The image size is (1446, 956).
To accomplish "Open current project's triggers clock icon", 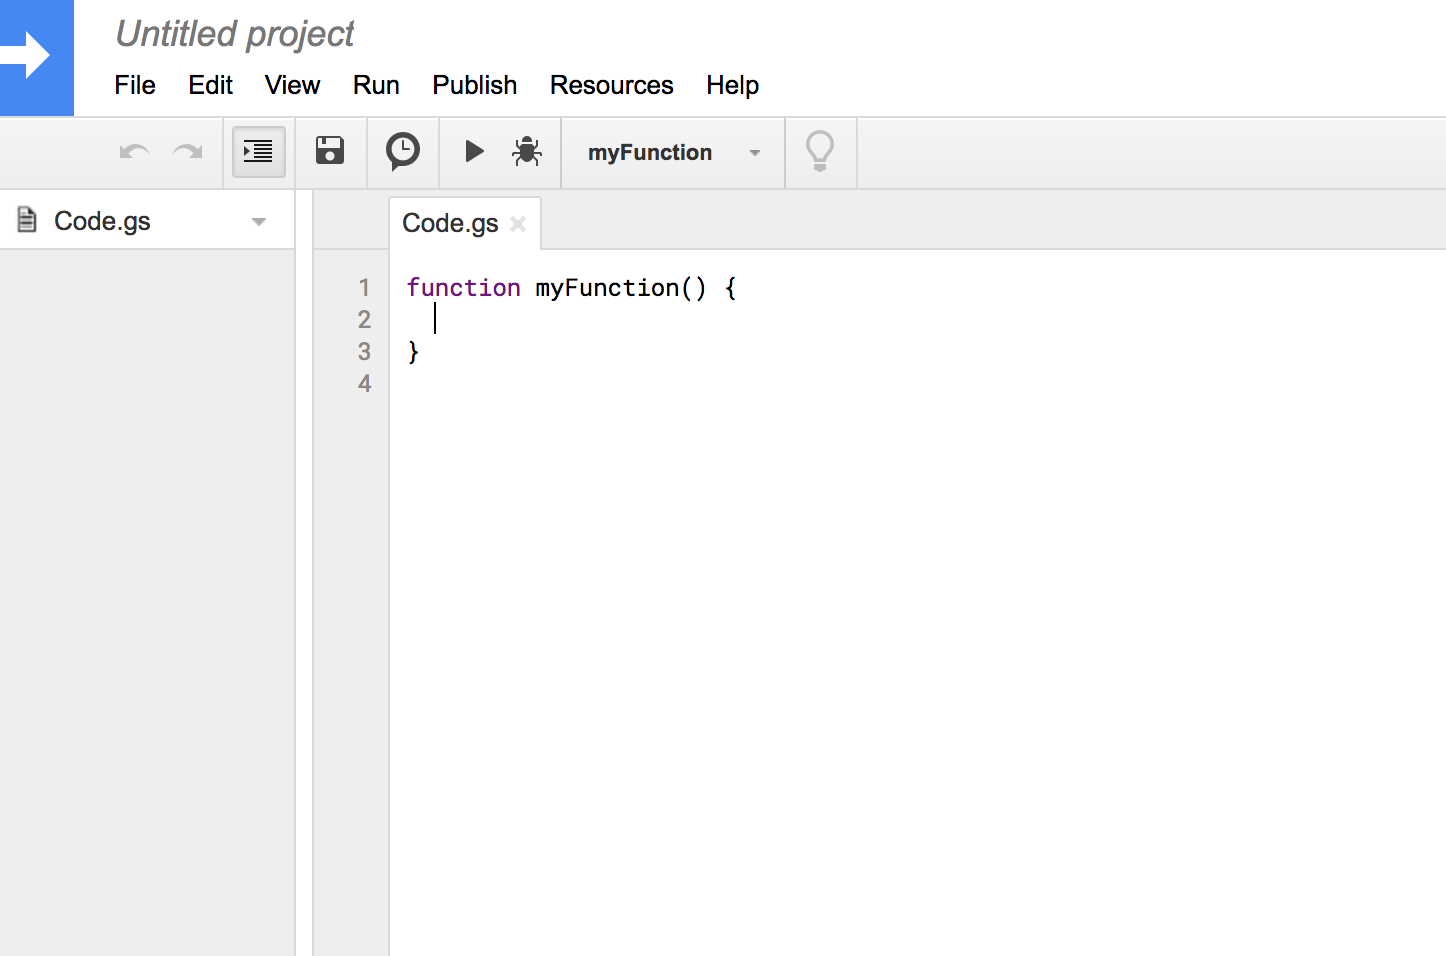I will [x=403, y=151].
